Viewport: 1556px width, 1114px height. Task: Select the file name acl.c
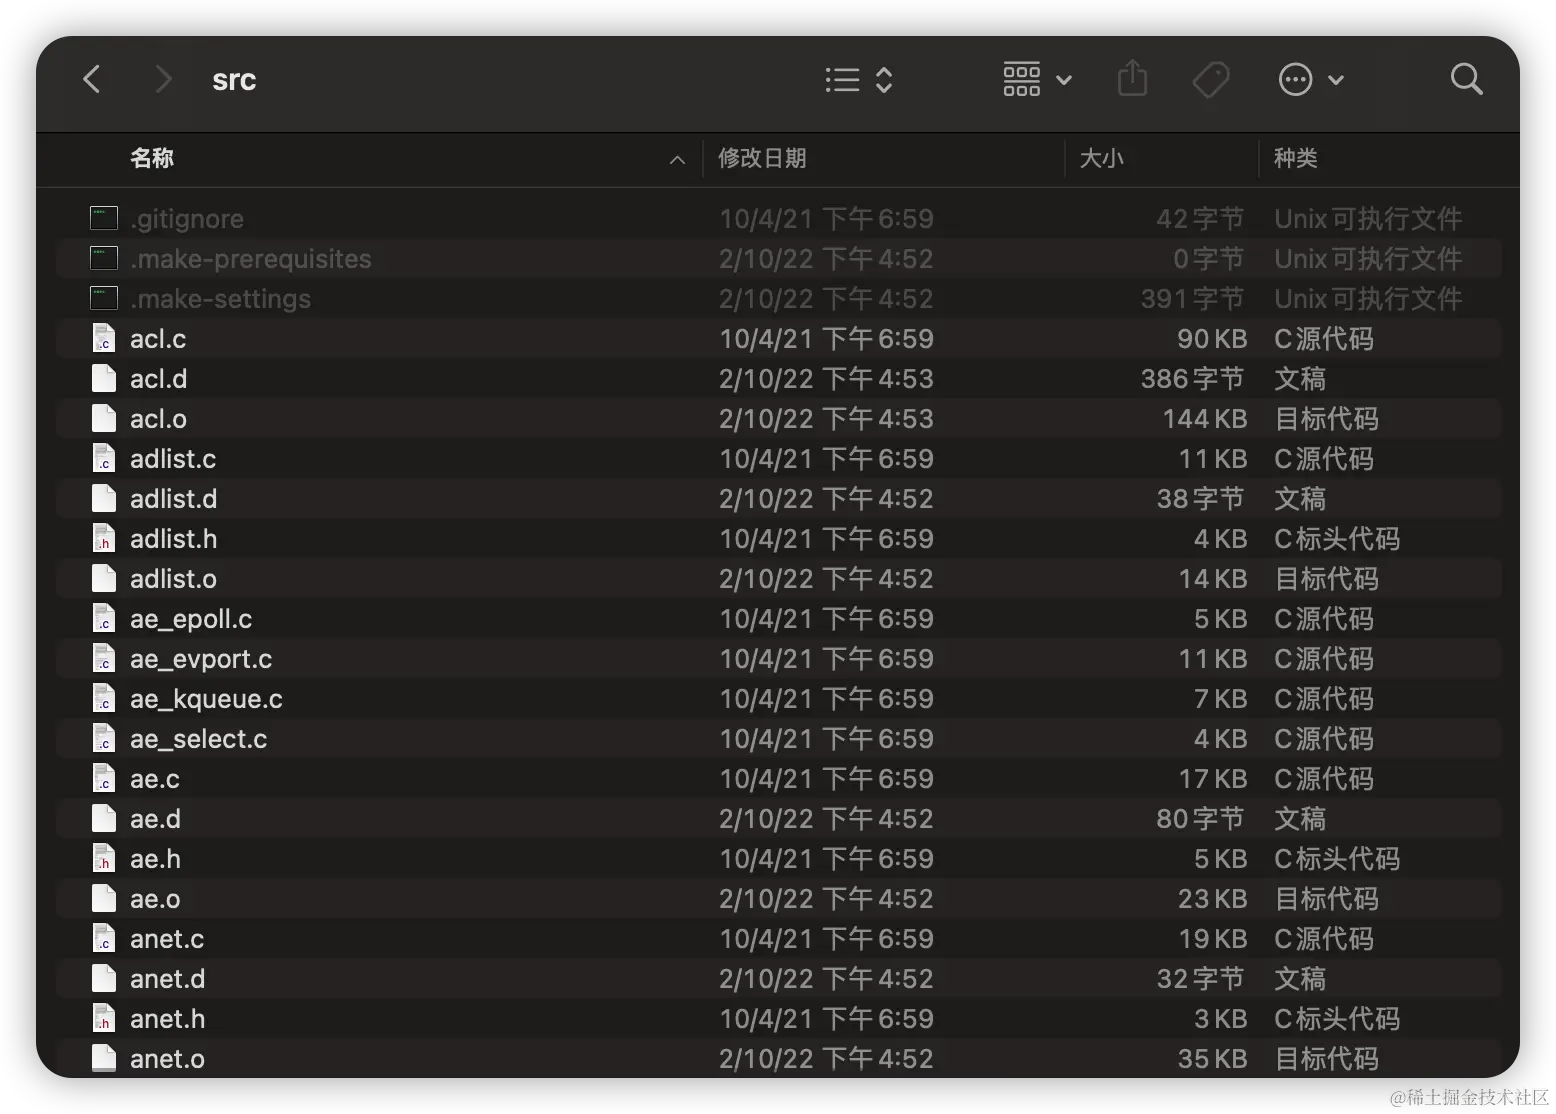click(158, 339)
